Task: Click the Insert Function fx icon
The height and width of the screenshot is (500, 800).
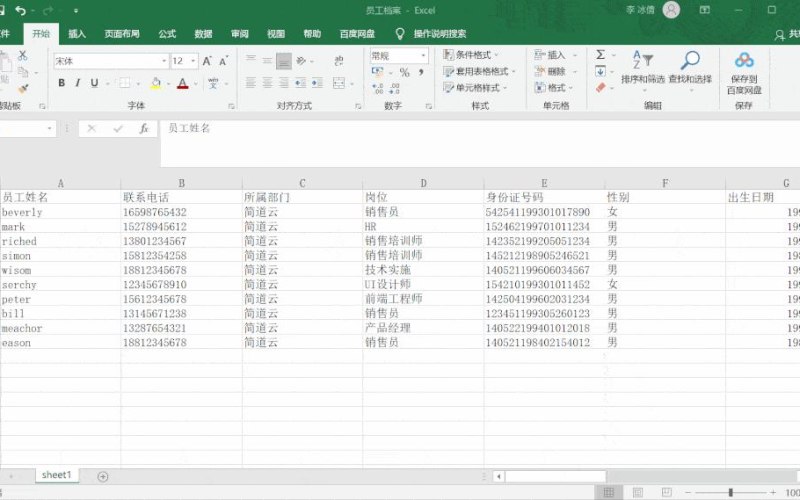Action: pos(144,129)
